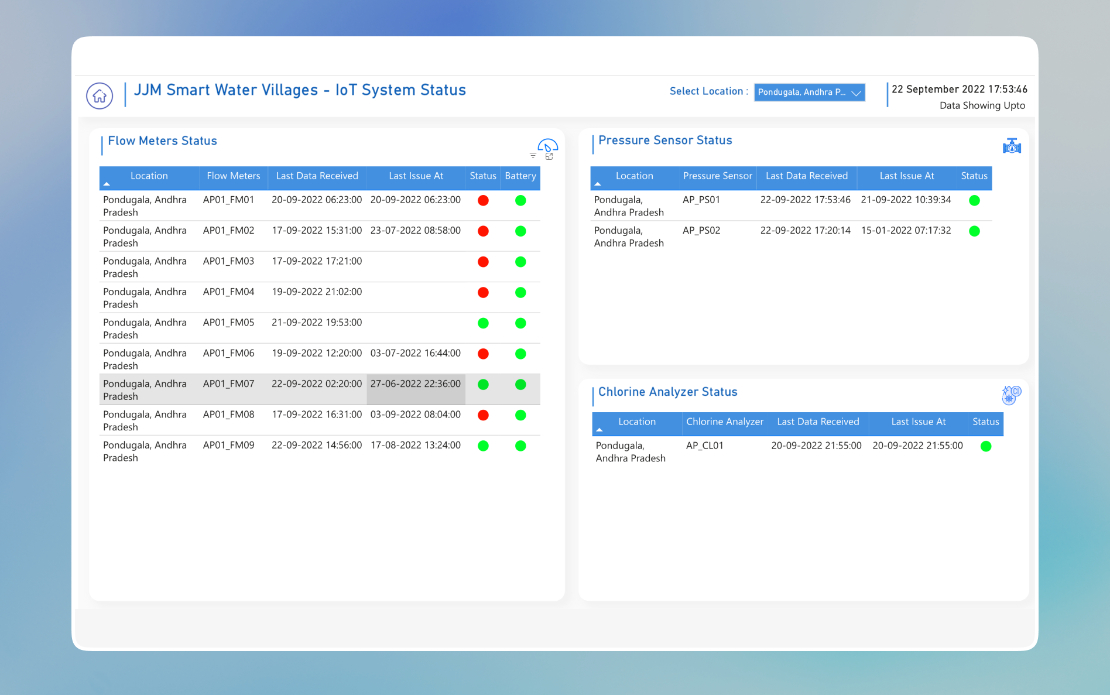The image size is (1110, 695).
Task: Click battery indicator for AP01_FM09
Action: click(520, 446)
